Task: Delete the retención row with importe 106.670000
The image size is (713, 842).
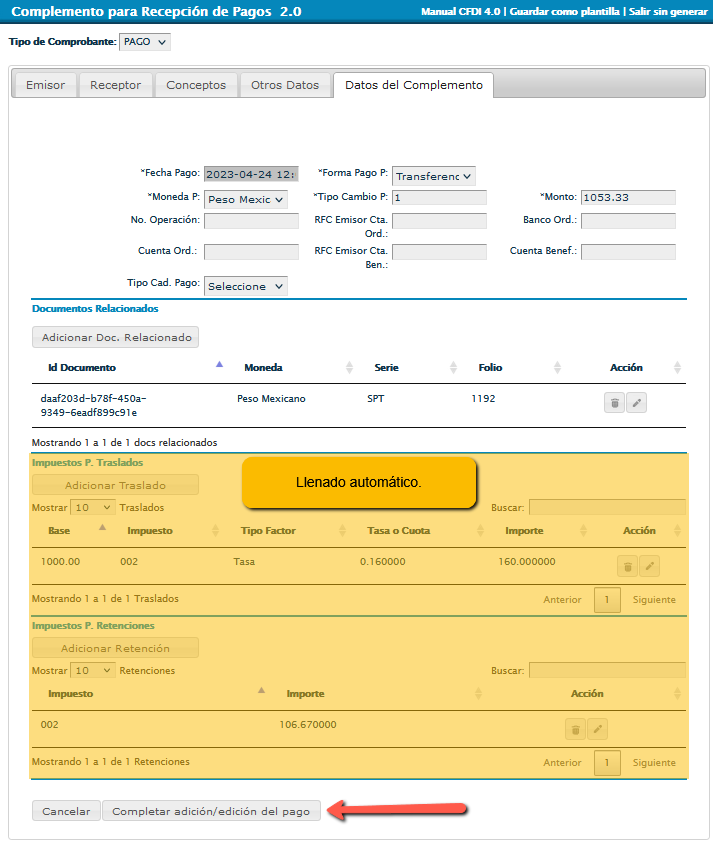Action: tap(575, 730)
